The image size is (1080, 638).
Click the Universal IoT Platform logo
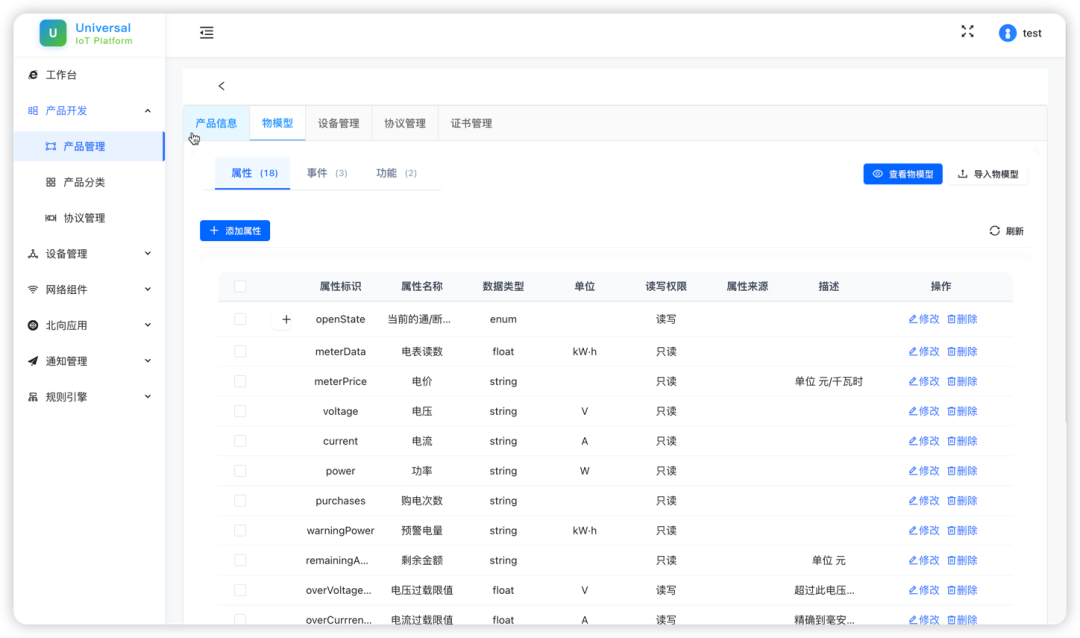coord(53,33)
